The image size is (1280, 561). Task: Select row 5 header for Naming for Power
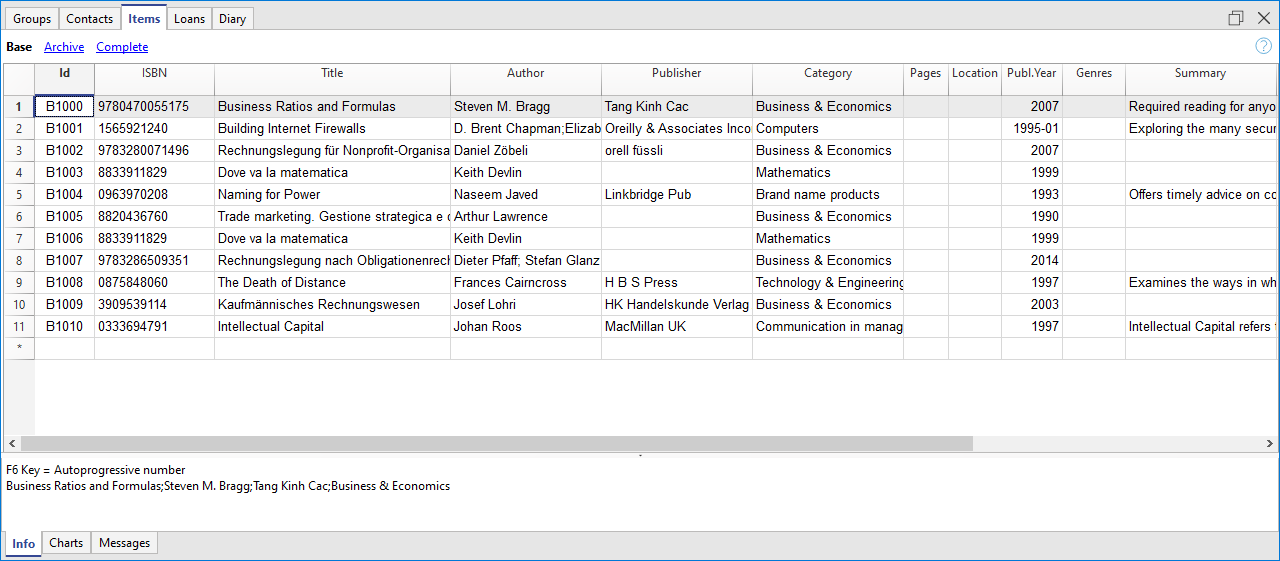click(19, 195)
